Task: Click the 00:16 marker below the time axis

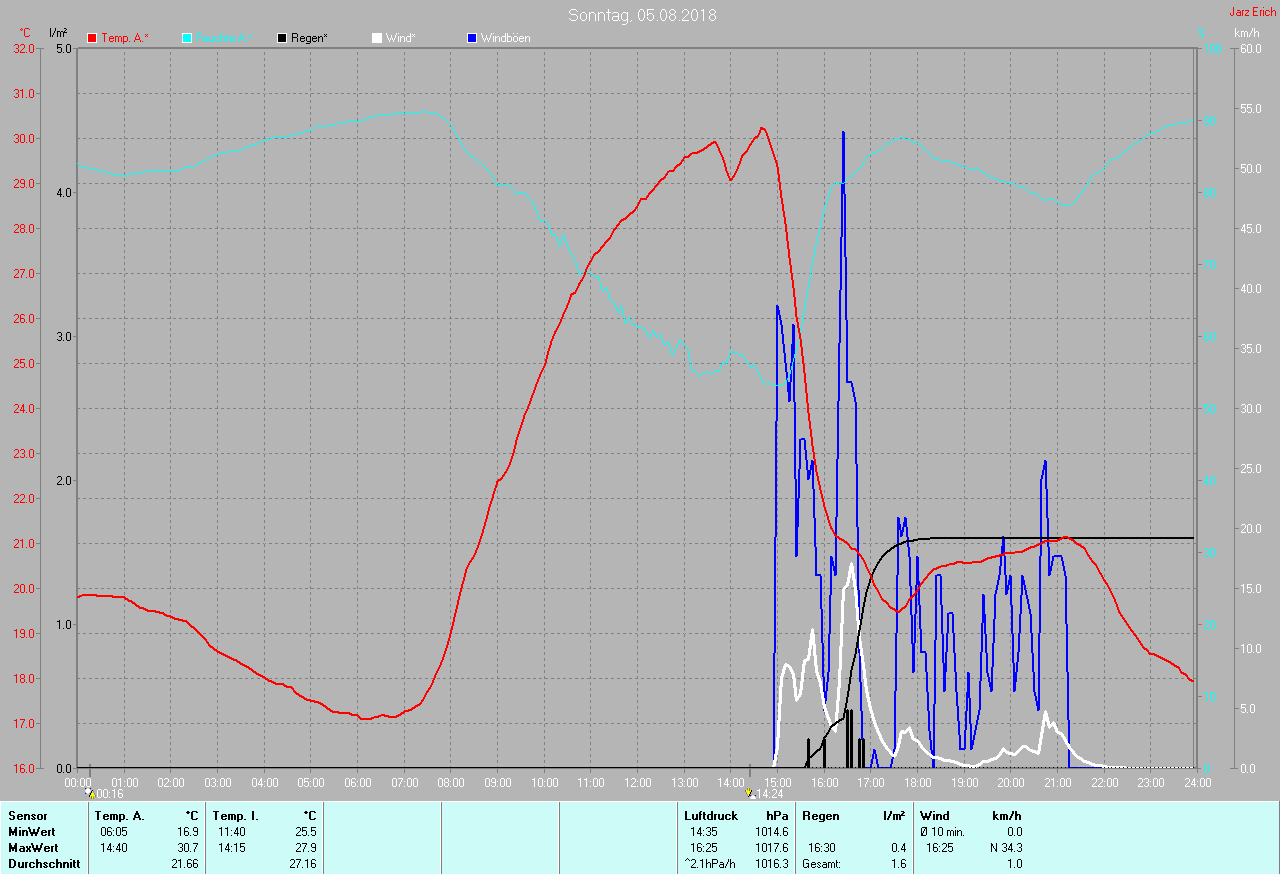Action: 106,794
